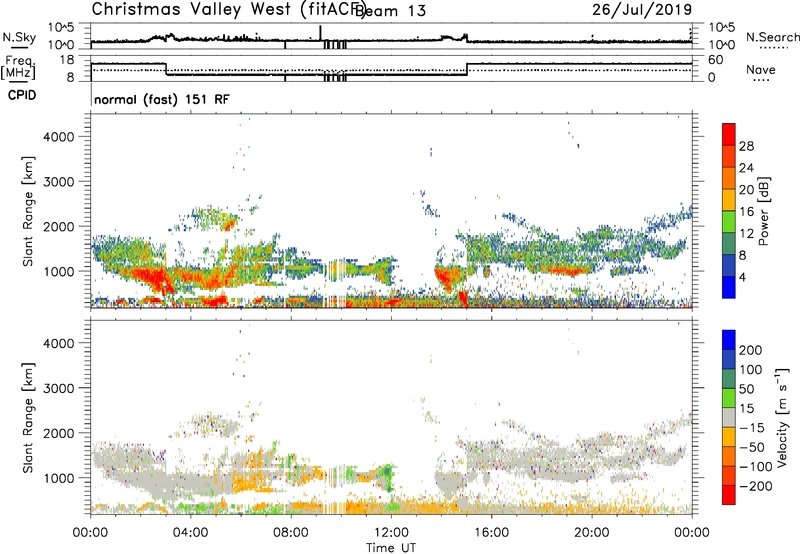800x554 pixels.
Task: Click the 'CPID' row label
Action: pos(22,95)
